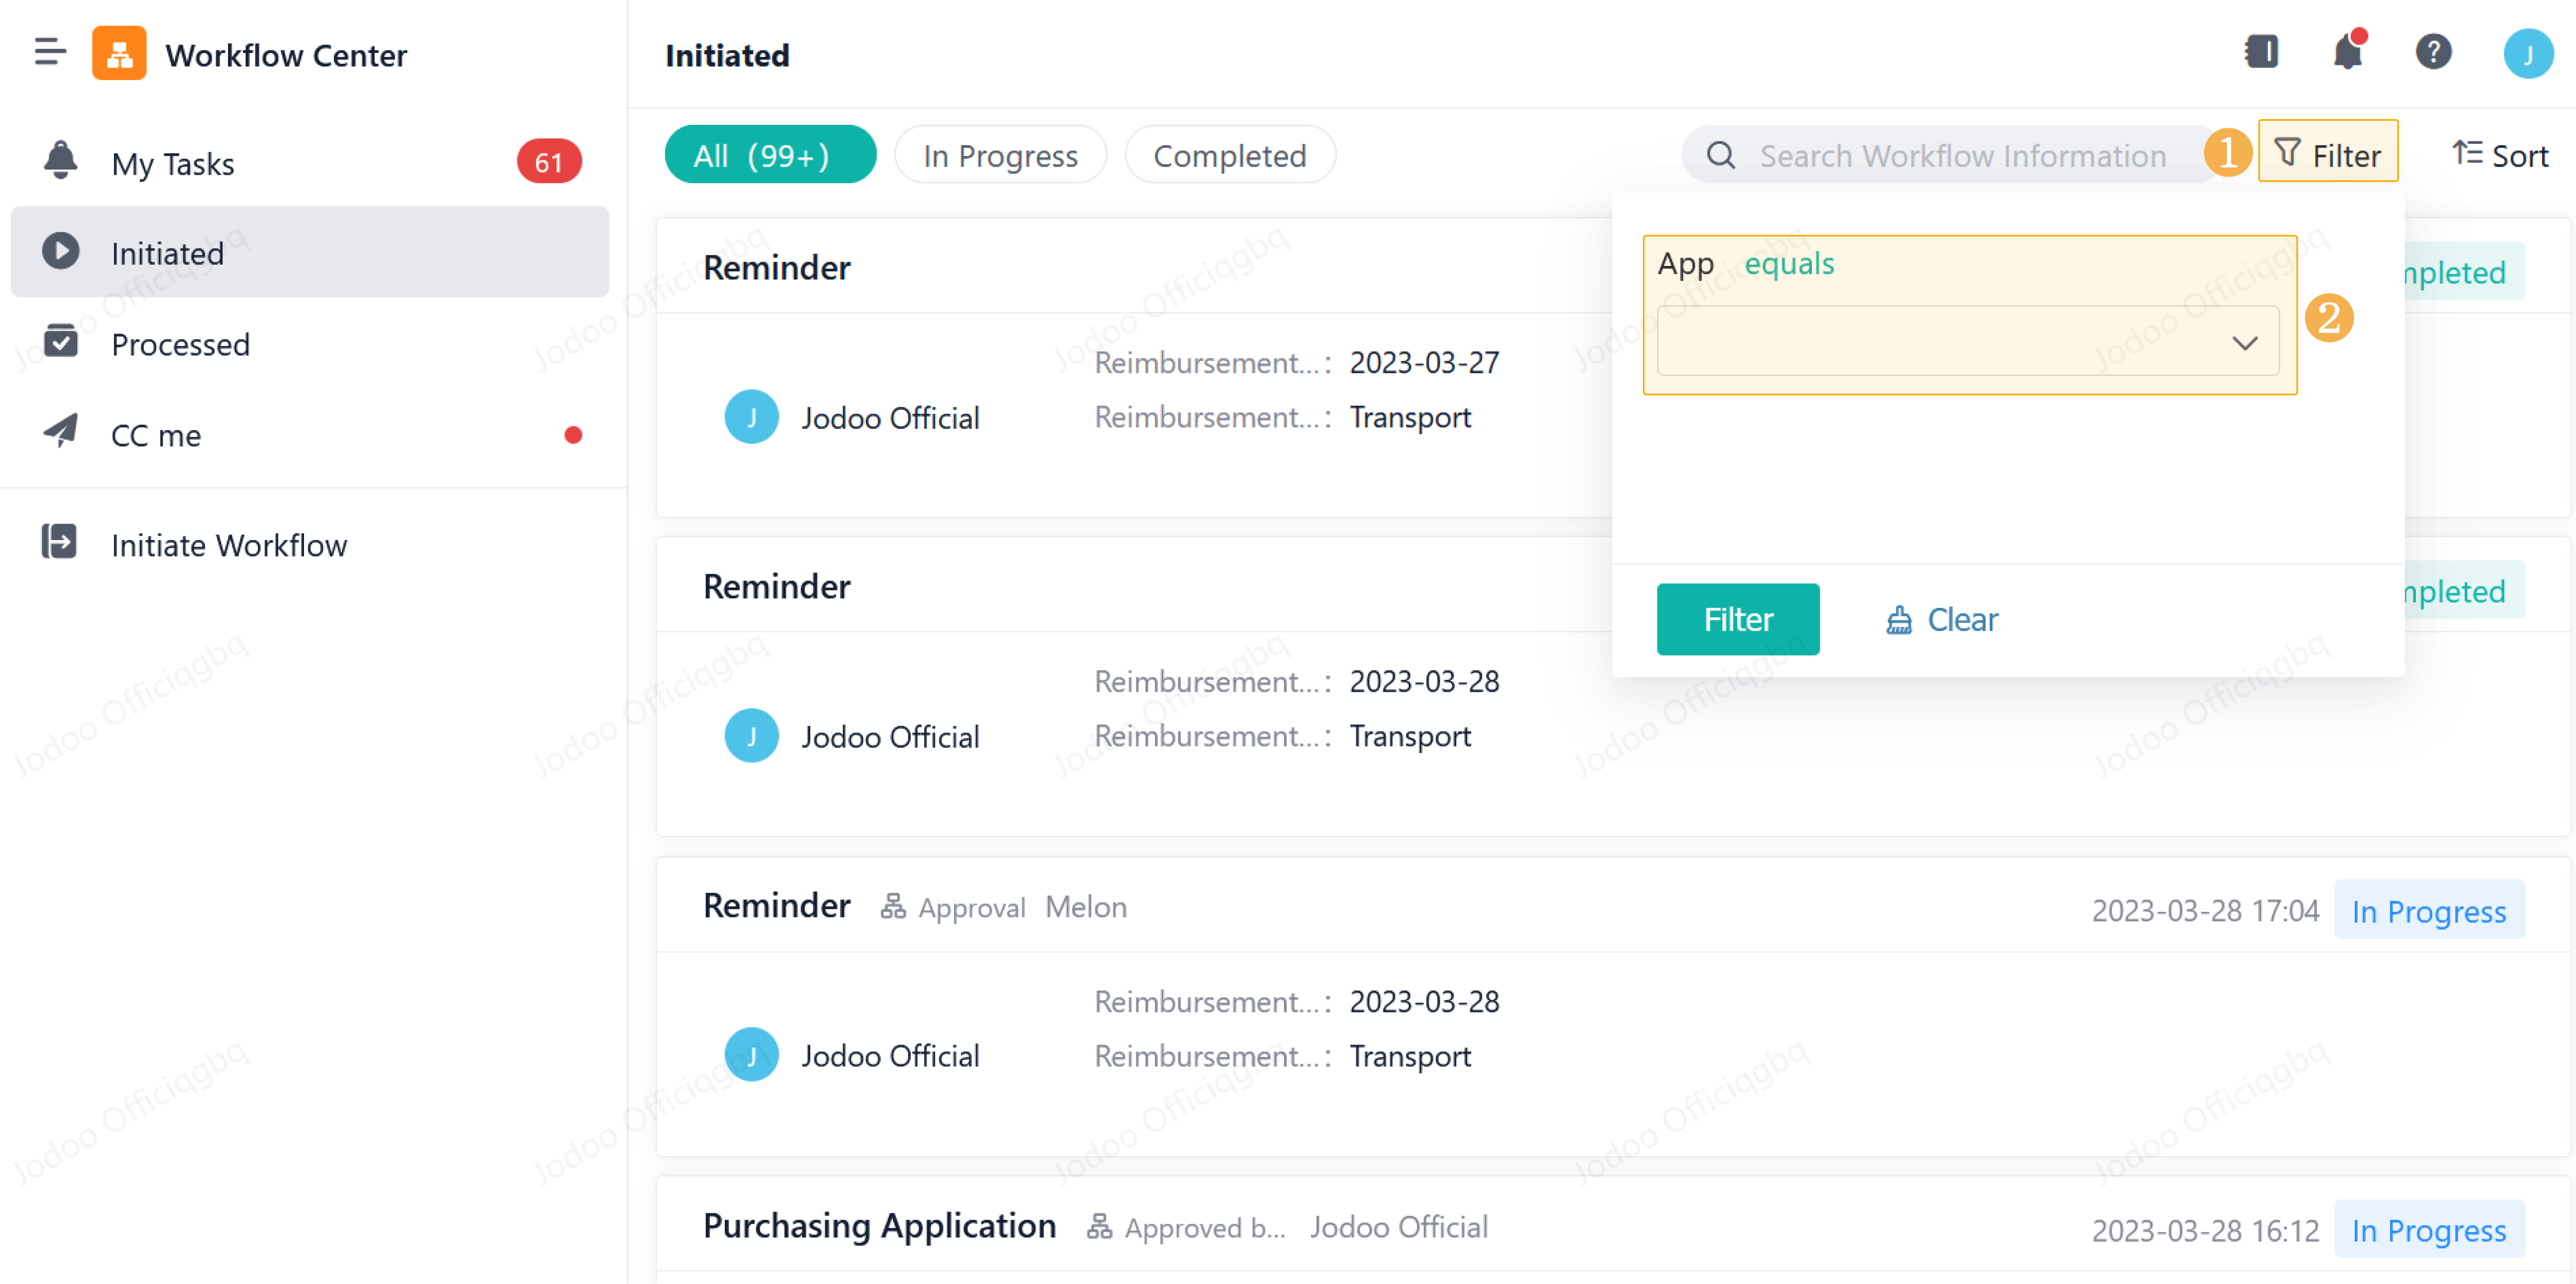Screen dimensions: 2576x1284
Task: Select Initiated in the sidebar
Action: click(x=310, y=252)
